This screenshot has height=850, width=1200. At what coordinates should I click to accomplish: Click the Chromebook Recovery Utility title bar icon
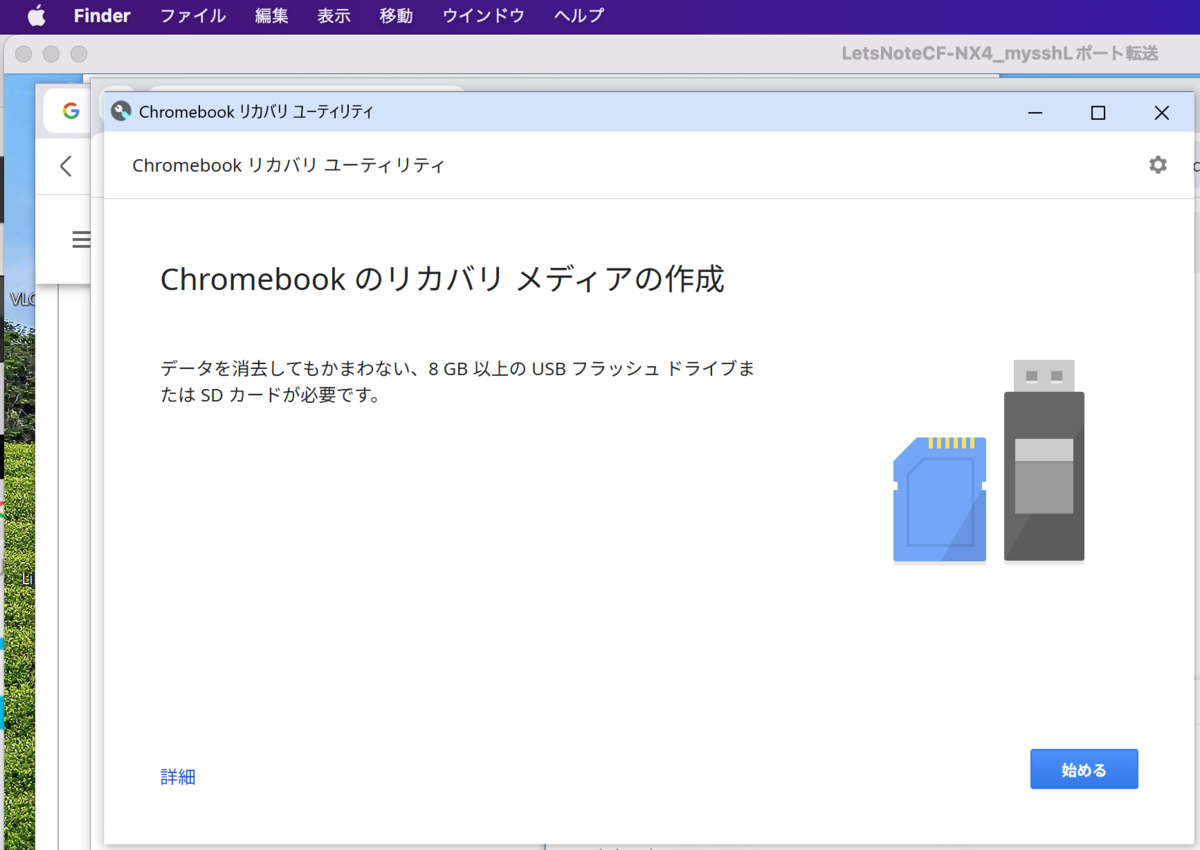(x=121, y=111)
